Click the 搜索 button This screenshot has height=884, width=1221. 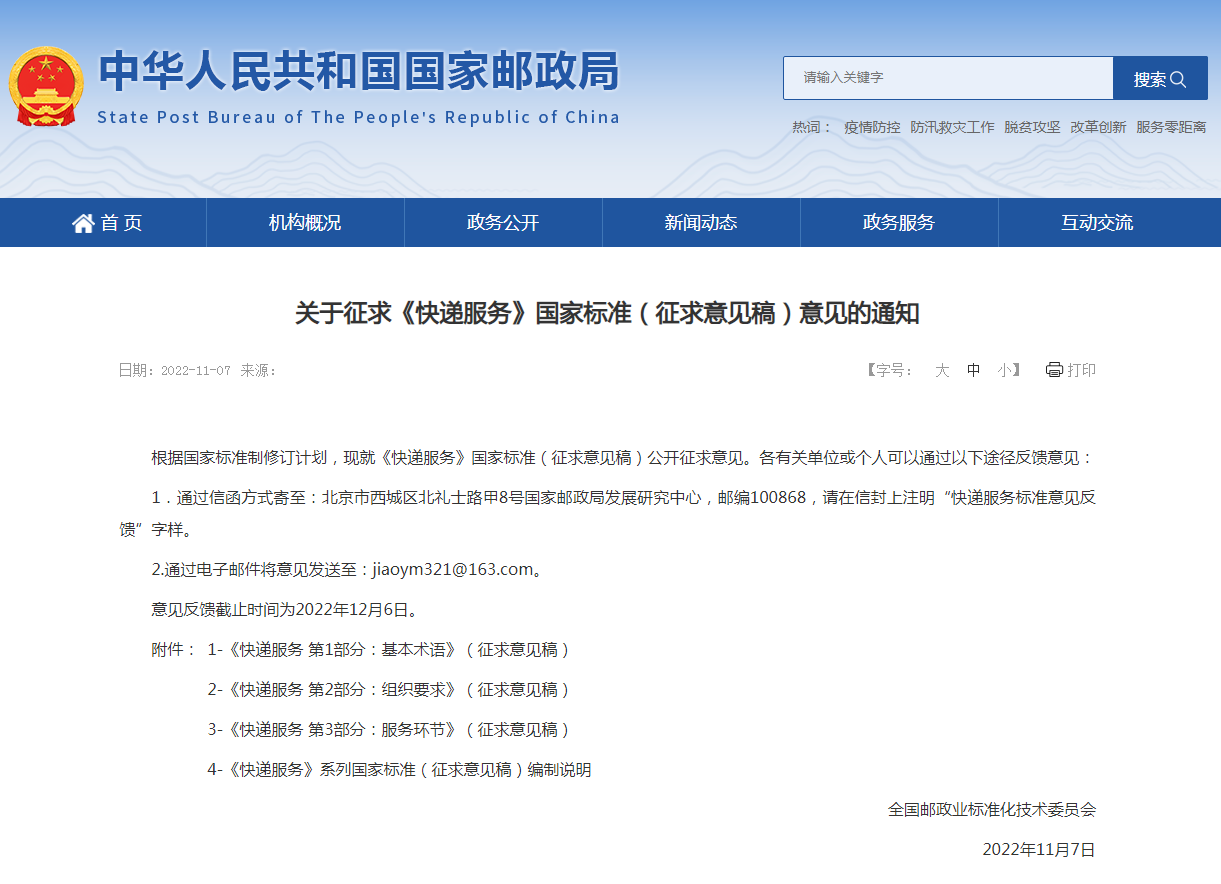(1160, 78)
